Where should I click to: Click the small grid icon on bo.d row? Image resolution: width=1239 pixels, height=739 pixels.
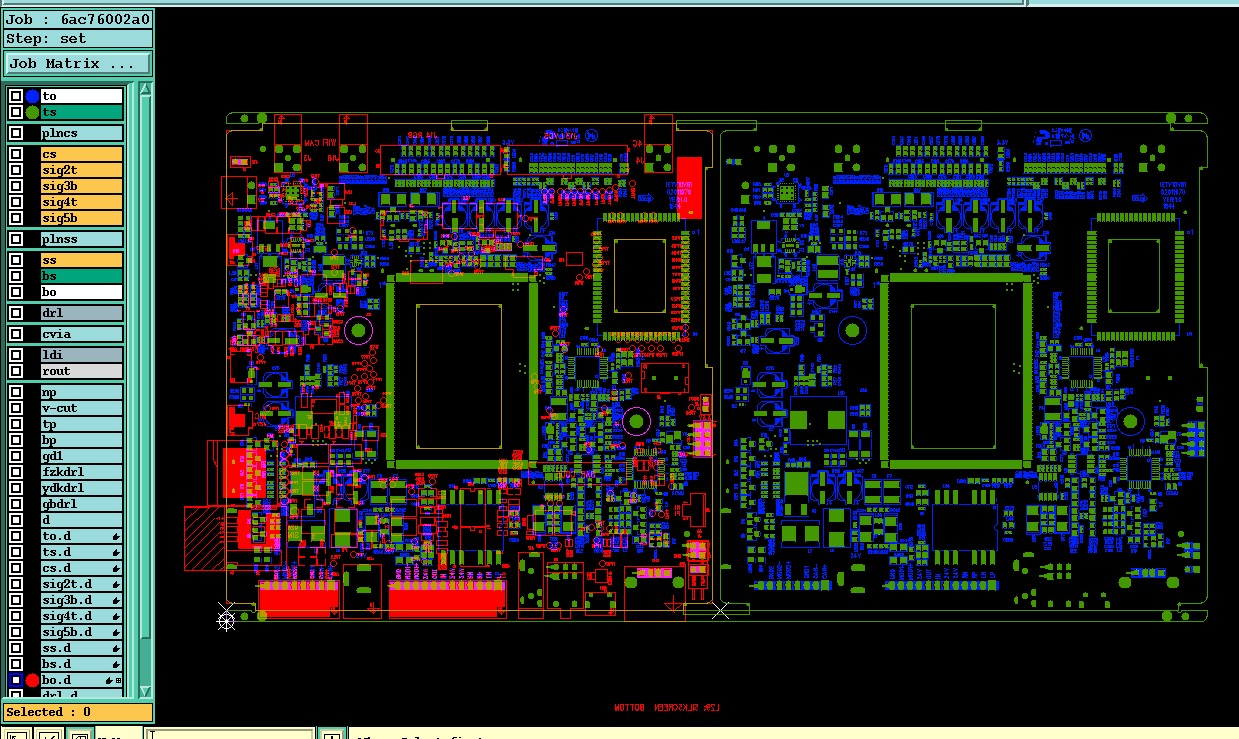point(119,680)
